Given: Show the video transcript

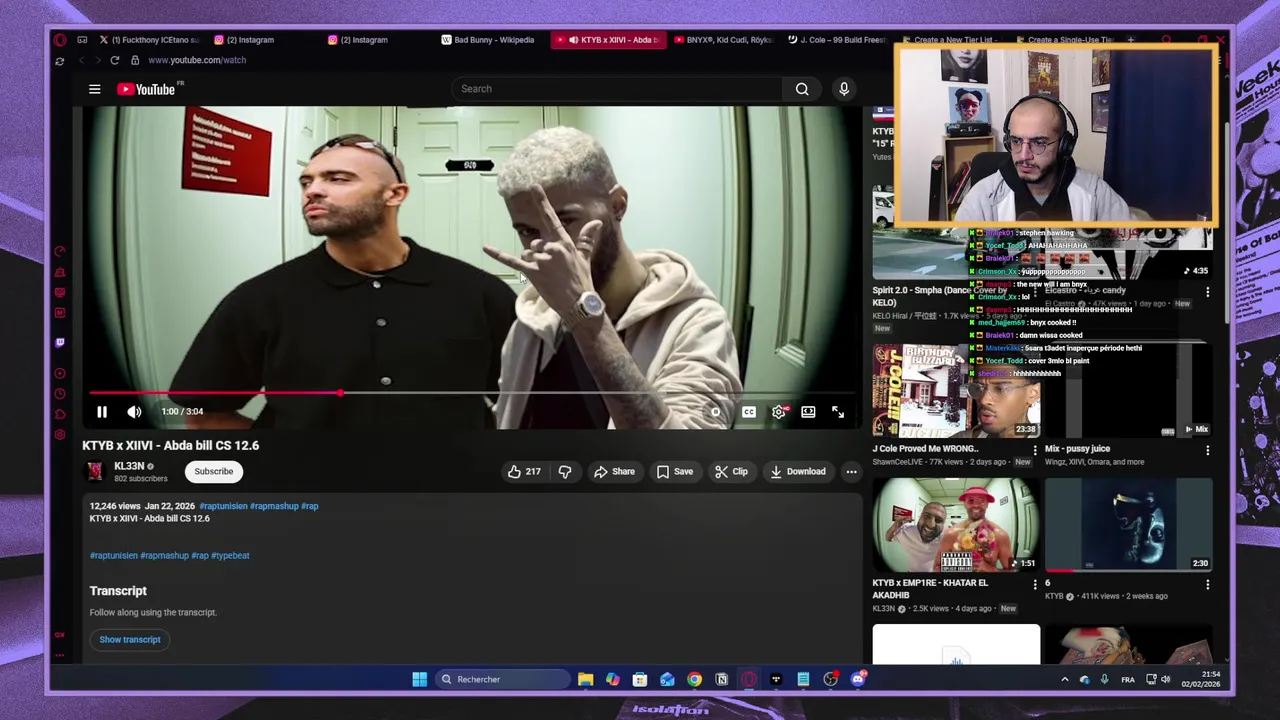Looking at the screenshot, I should click(130, 639).
